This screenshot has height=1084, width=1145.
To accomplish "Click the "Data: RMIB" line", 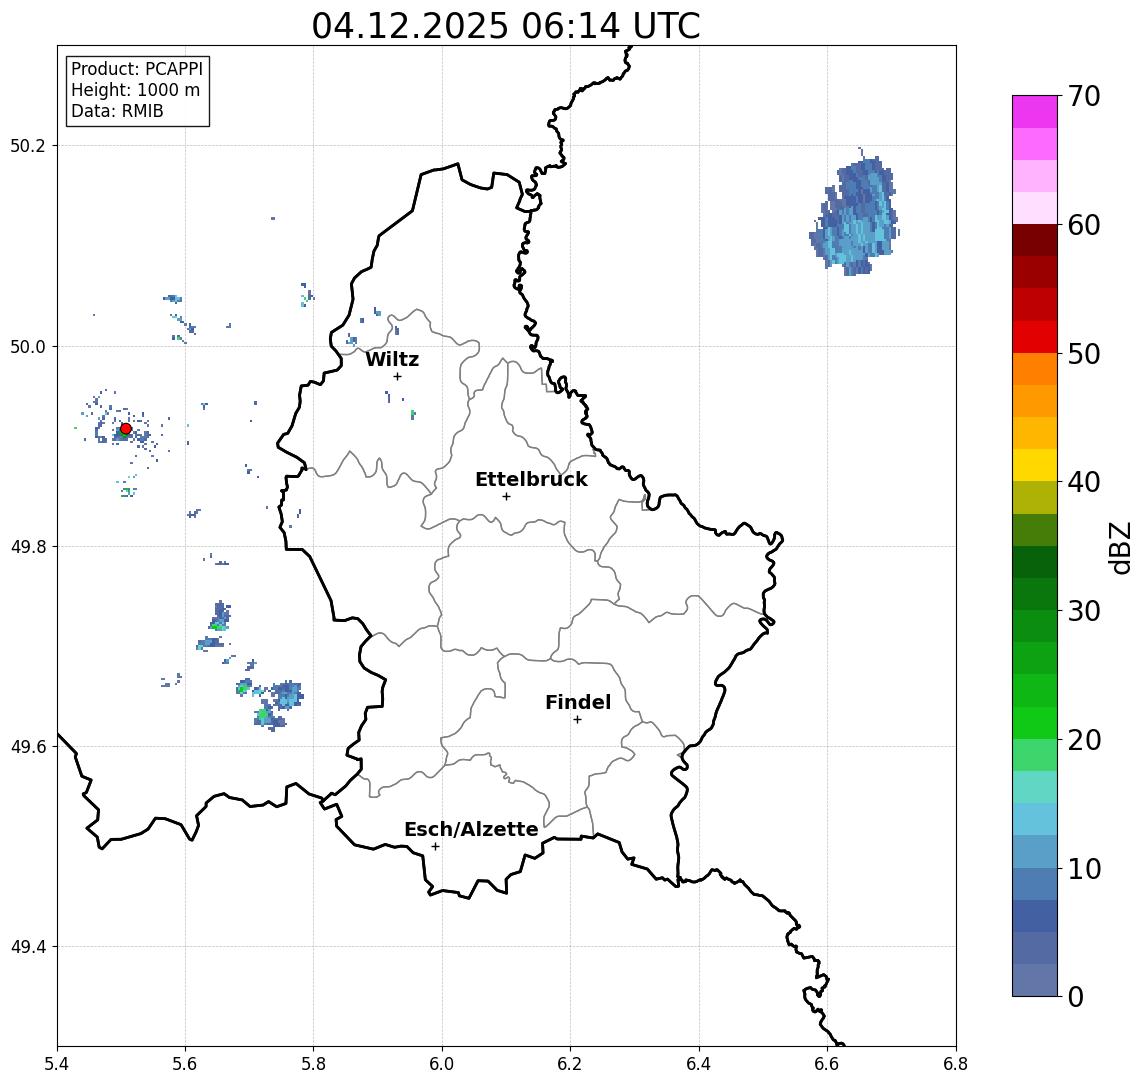I will (x=117, y=111).
